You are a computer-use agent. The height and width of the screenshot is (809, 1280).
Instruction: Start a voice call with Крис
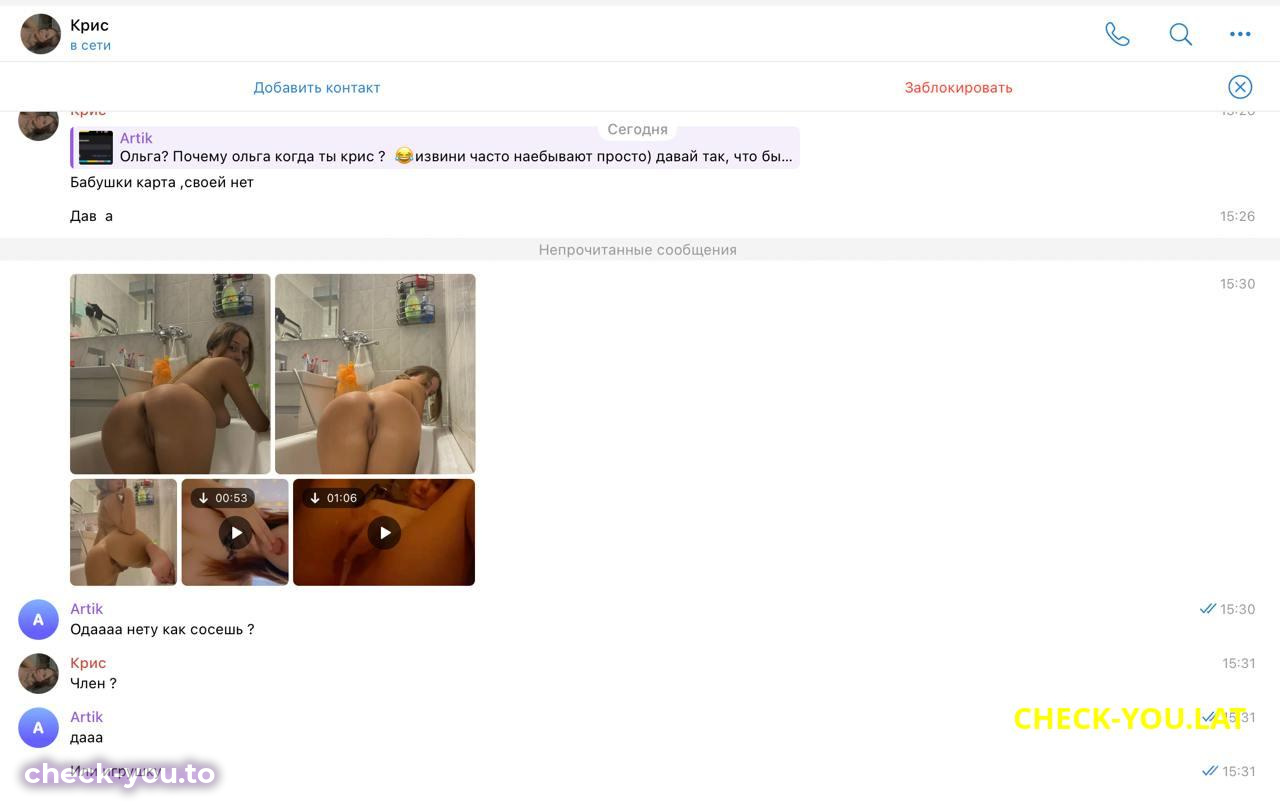click(1117, 34)
